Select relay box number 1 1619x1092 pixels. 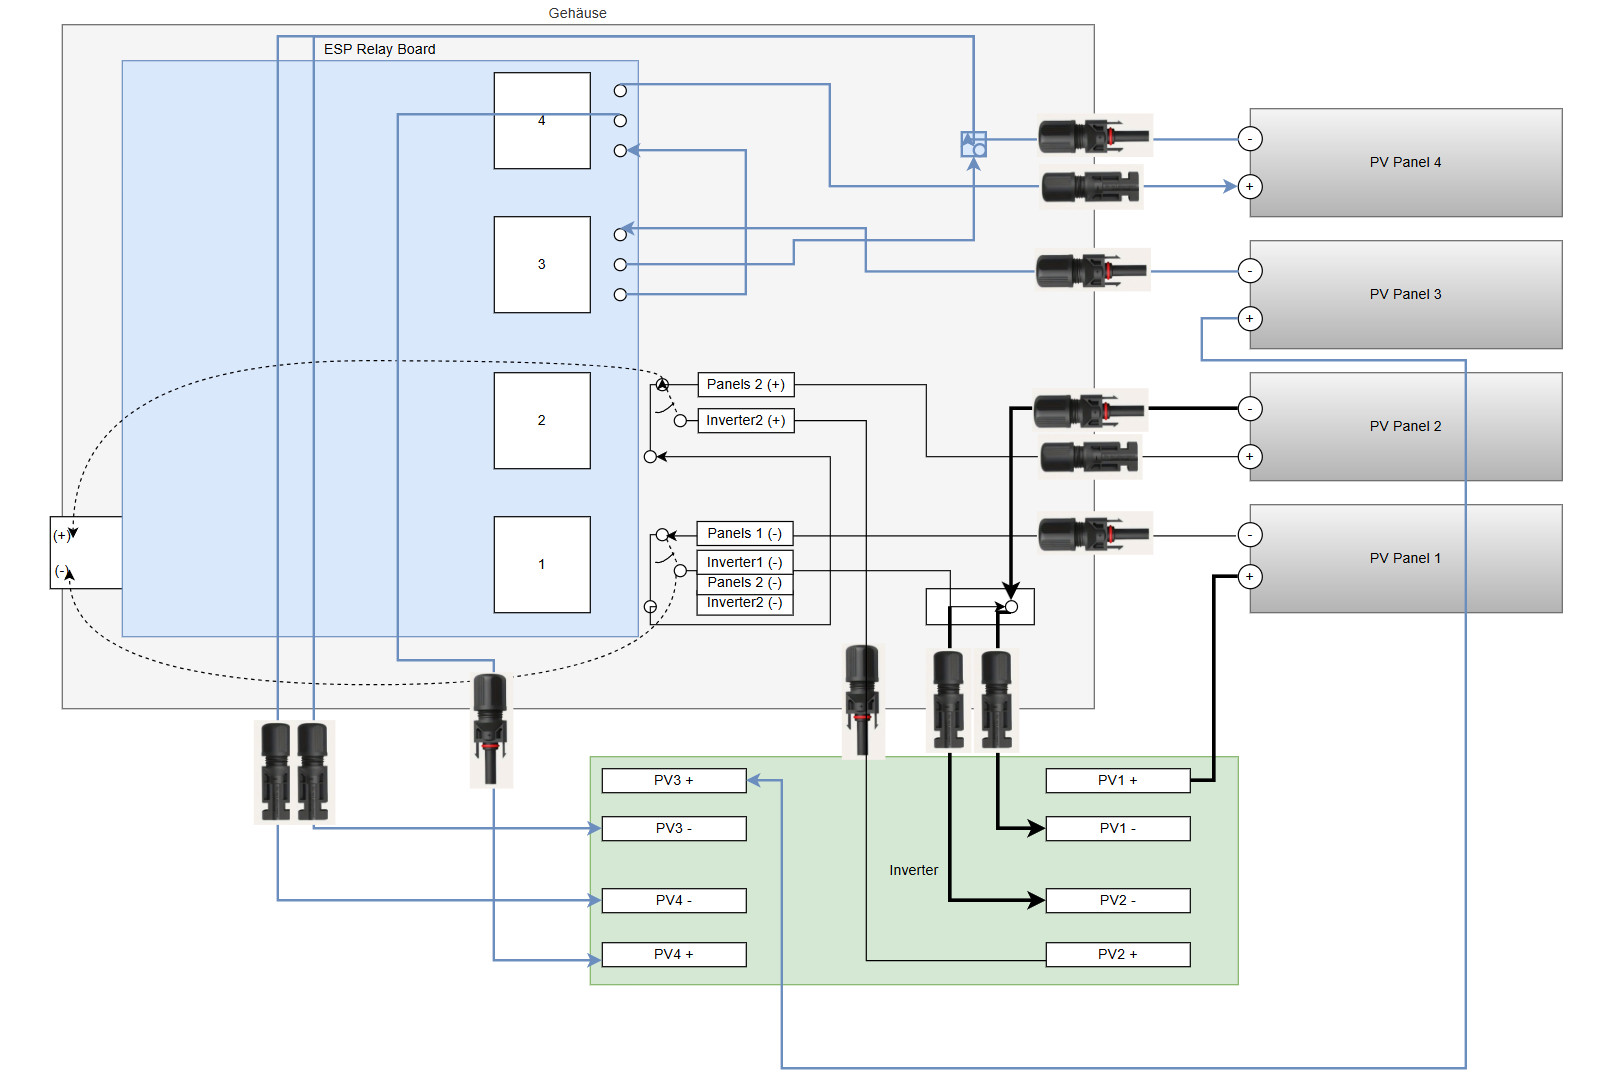pos(541,565)
